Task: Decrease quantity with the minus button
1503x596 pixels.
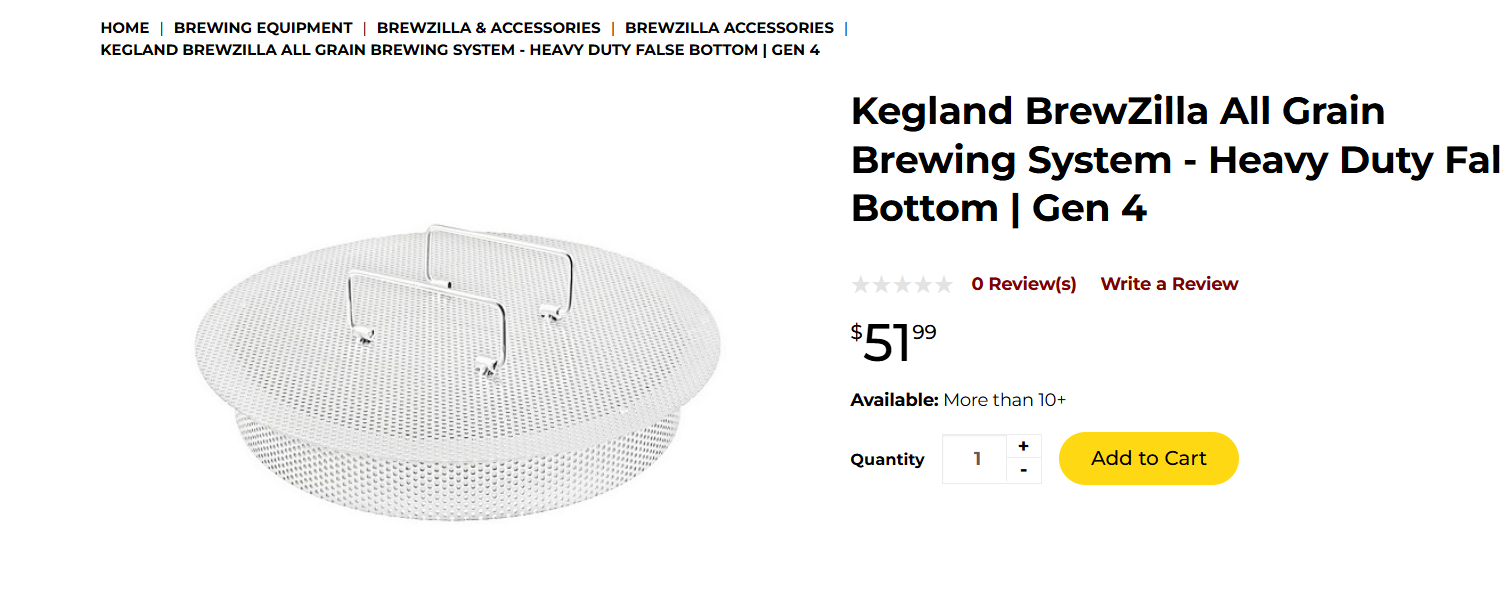Action: coord(1023,471)
